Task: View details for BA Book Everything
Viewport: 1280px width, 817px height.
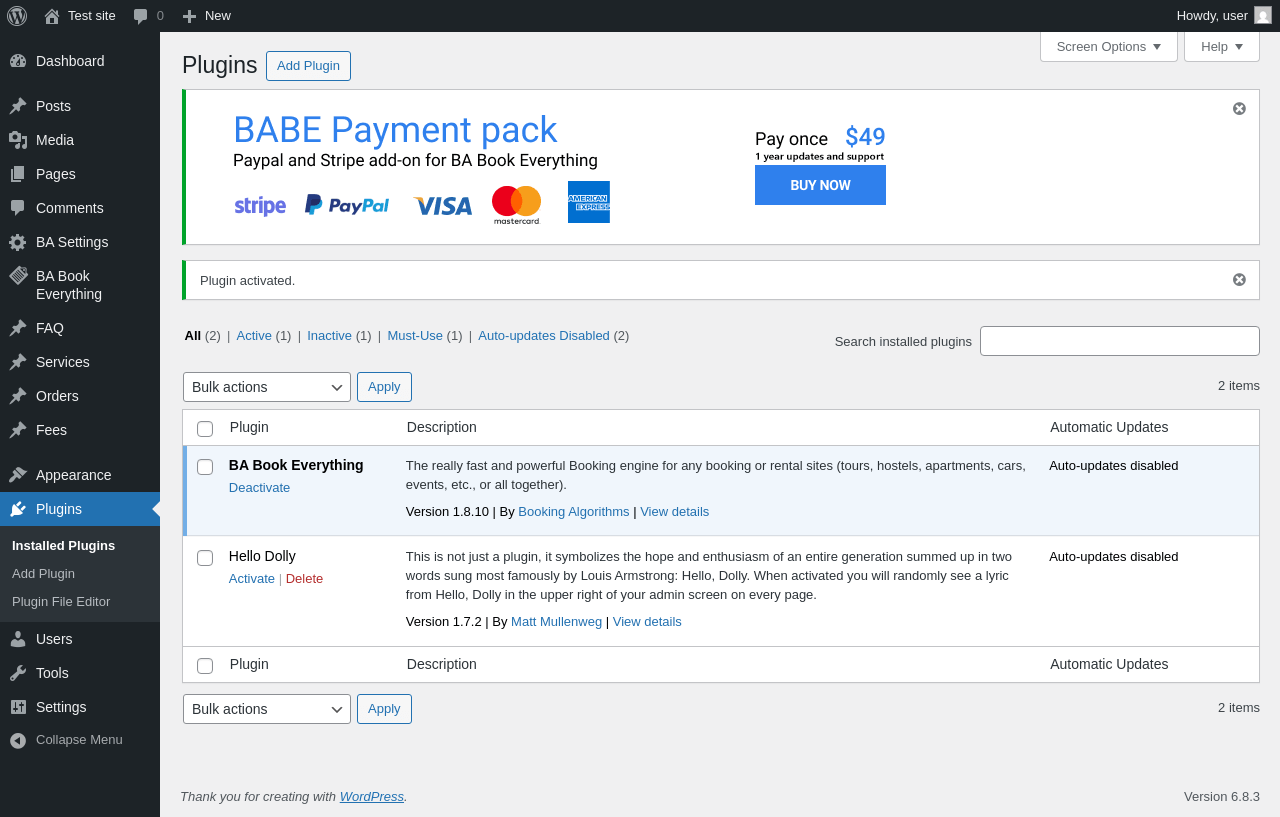Action: click(675, 512)
